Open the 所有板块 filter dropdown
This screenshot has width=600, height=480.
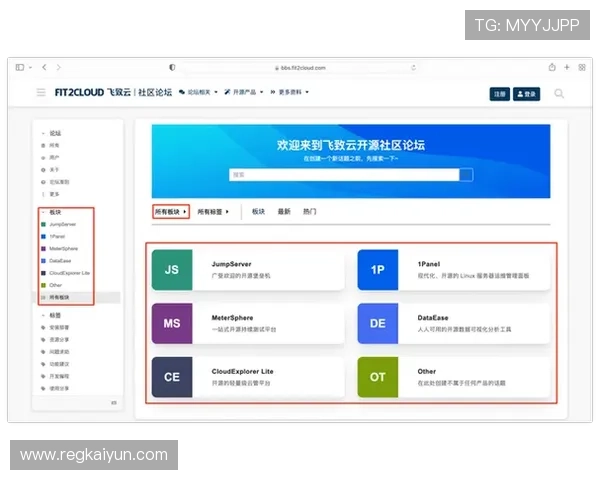(171, 212)
